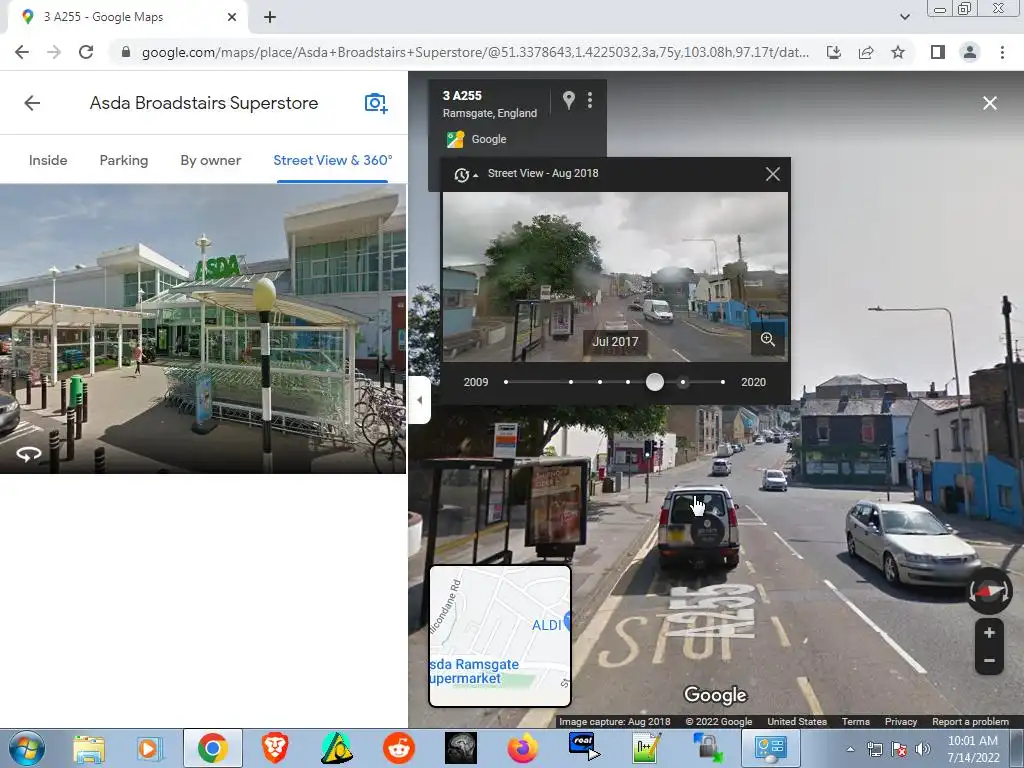Click the Privacy link
The height and width of the screenshot is (768, 1024).
pos(901,722)
